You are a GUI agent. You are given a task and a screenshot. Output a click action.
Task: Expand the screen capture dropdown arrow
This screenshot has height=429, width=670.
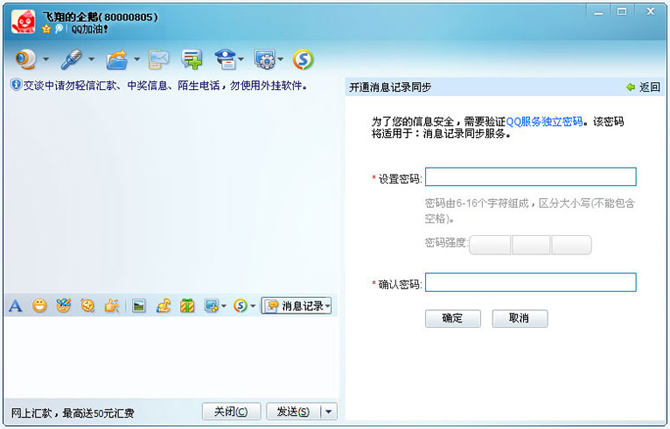coord(223,306)
